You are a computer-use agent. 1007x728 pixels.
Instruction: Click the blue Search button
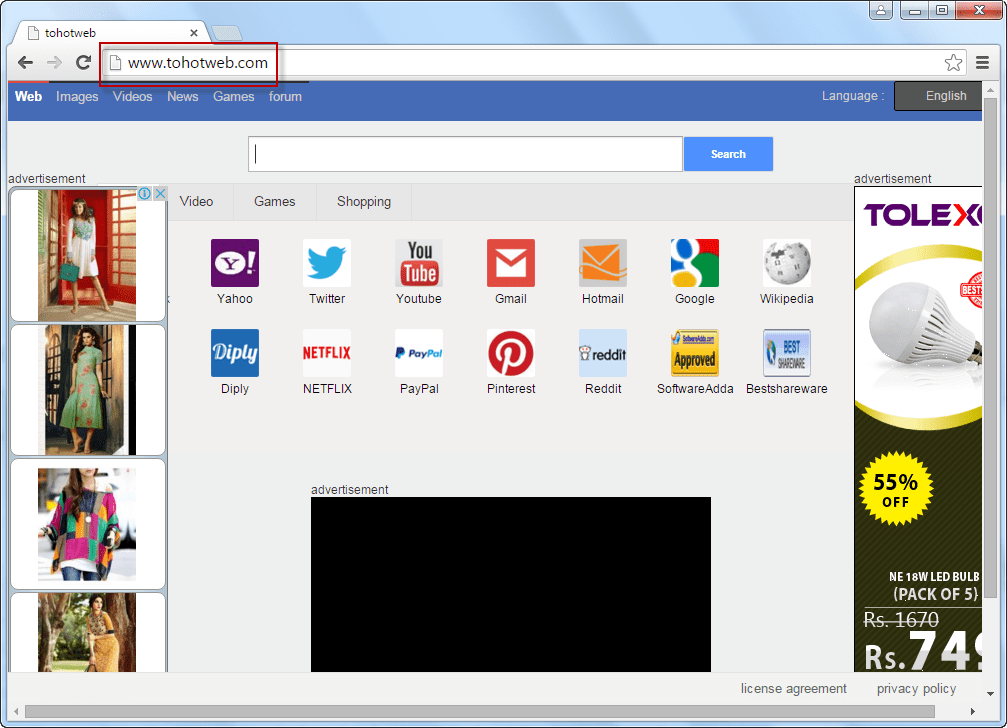[728, 154]
